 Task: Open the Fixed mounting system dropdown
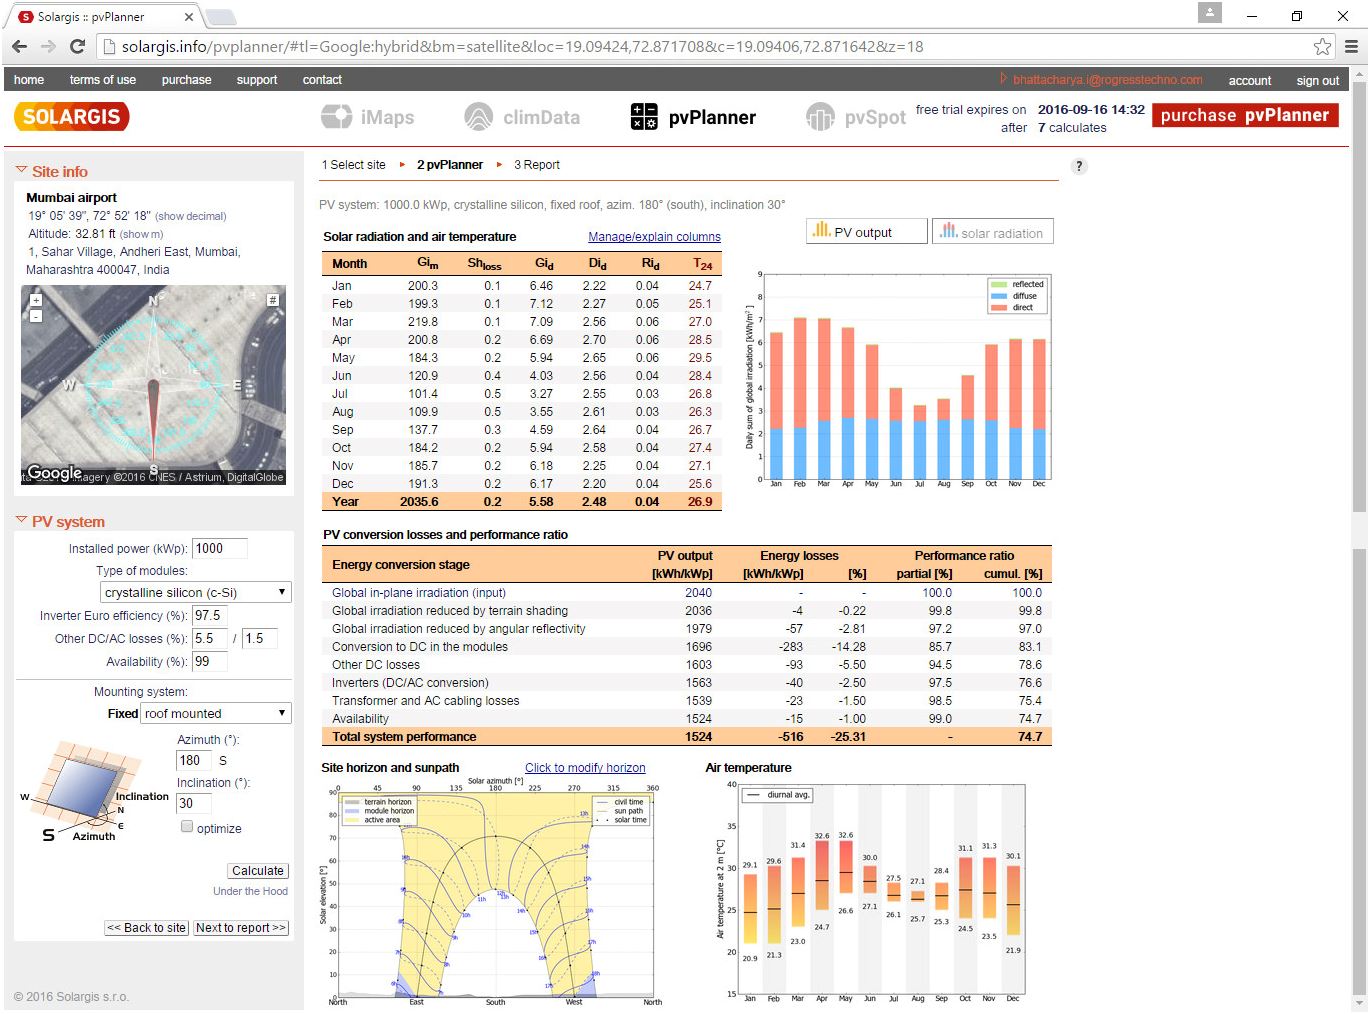[x=216, y=713]
